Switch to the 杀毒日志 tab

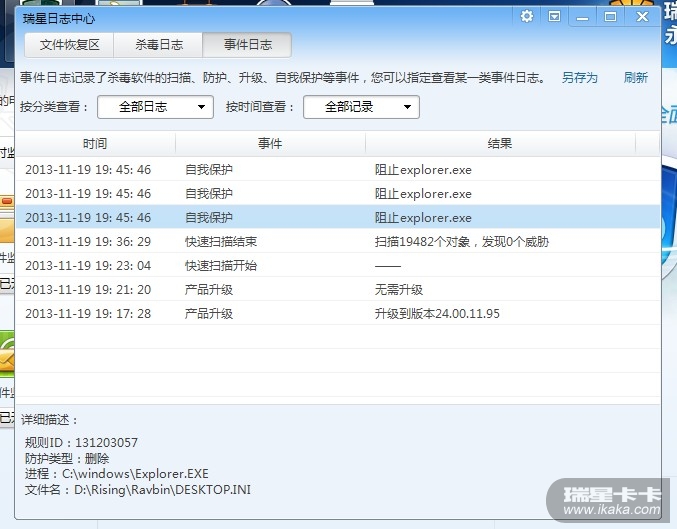(x=158, y=45)
